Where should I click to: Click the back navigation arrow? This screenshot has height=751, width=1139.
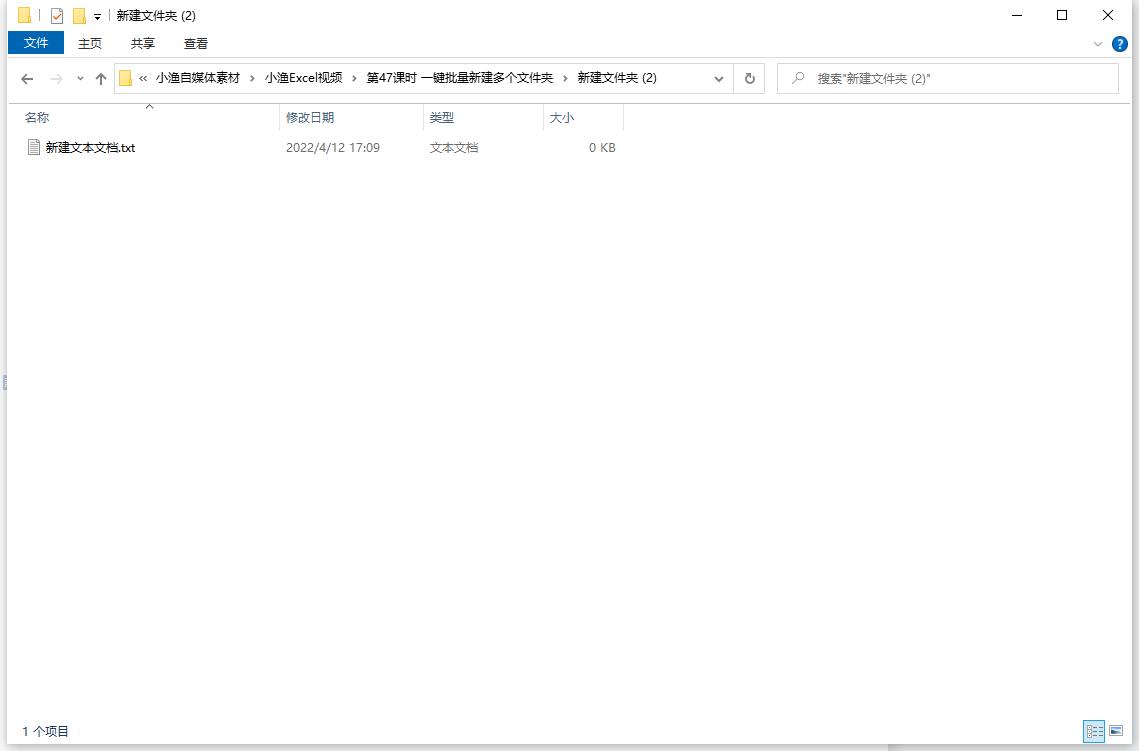coord(27,78)
